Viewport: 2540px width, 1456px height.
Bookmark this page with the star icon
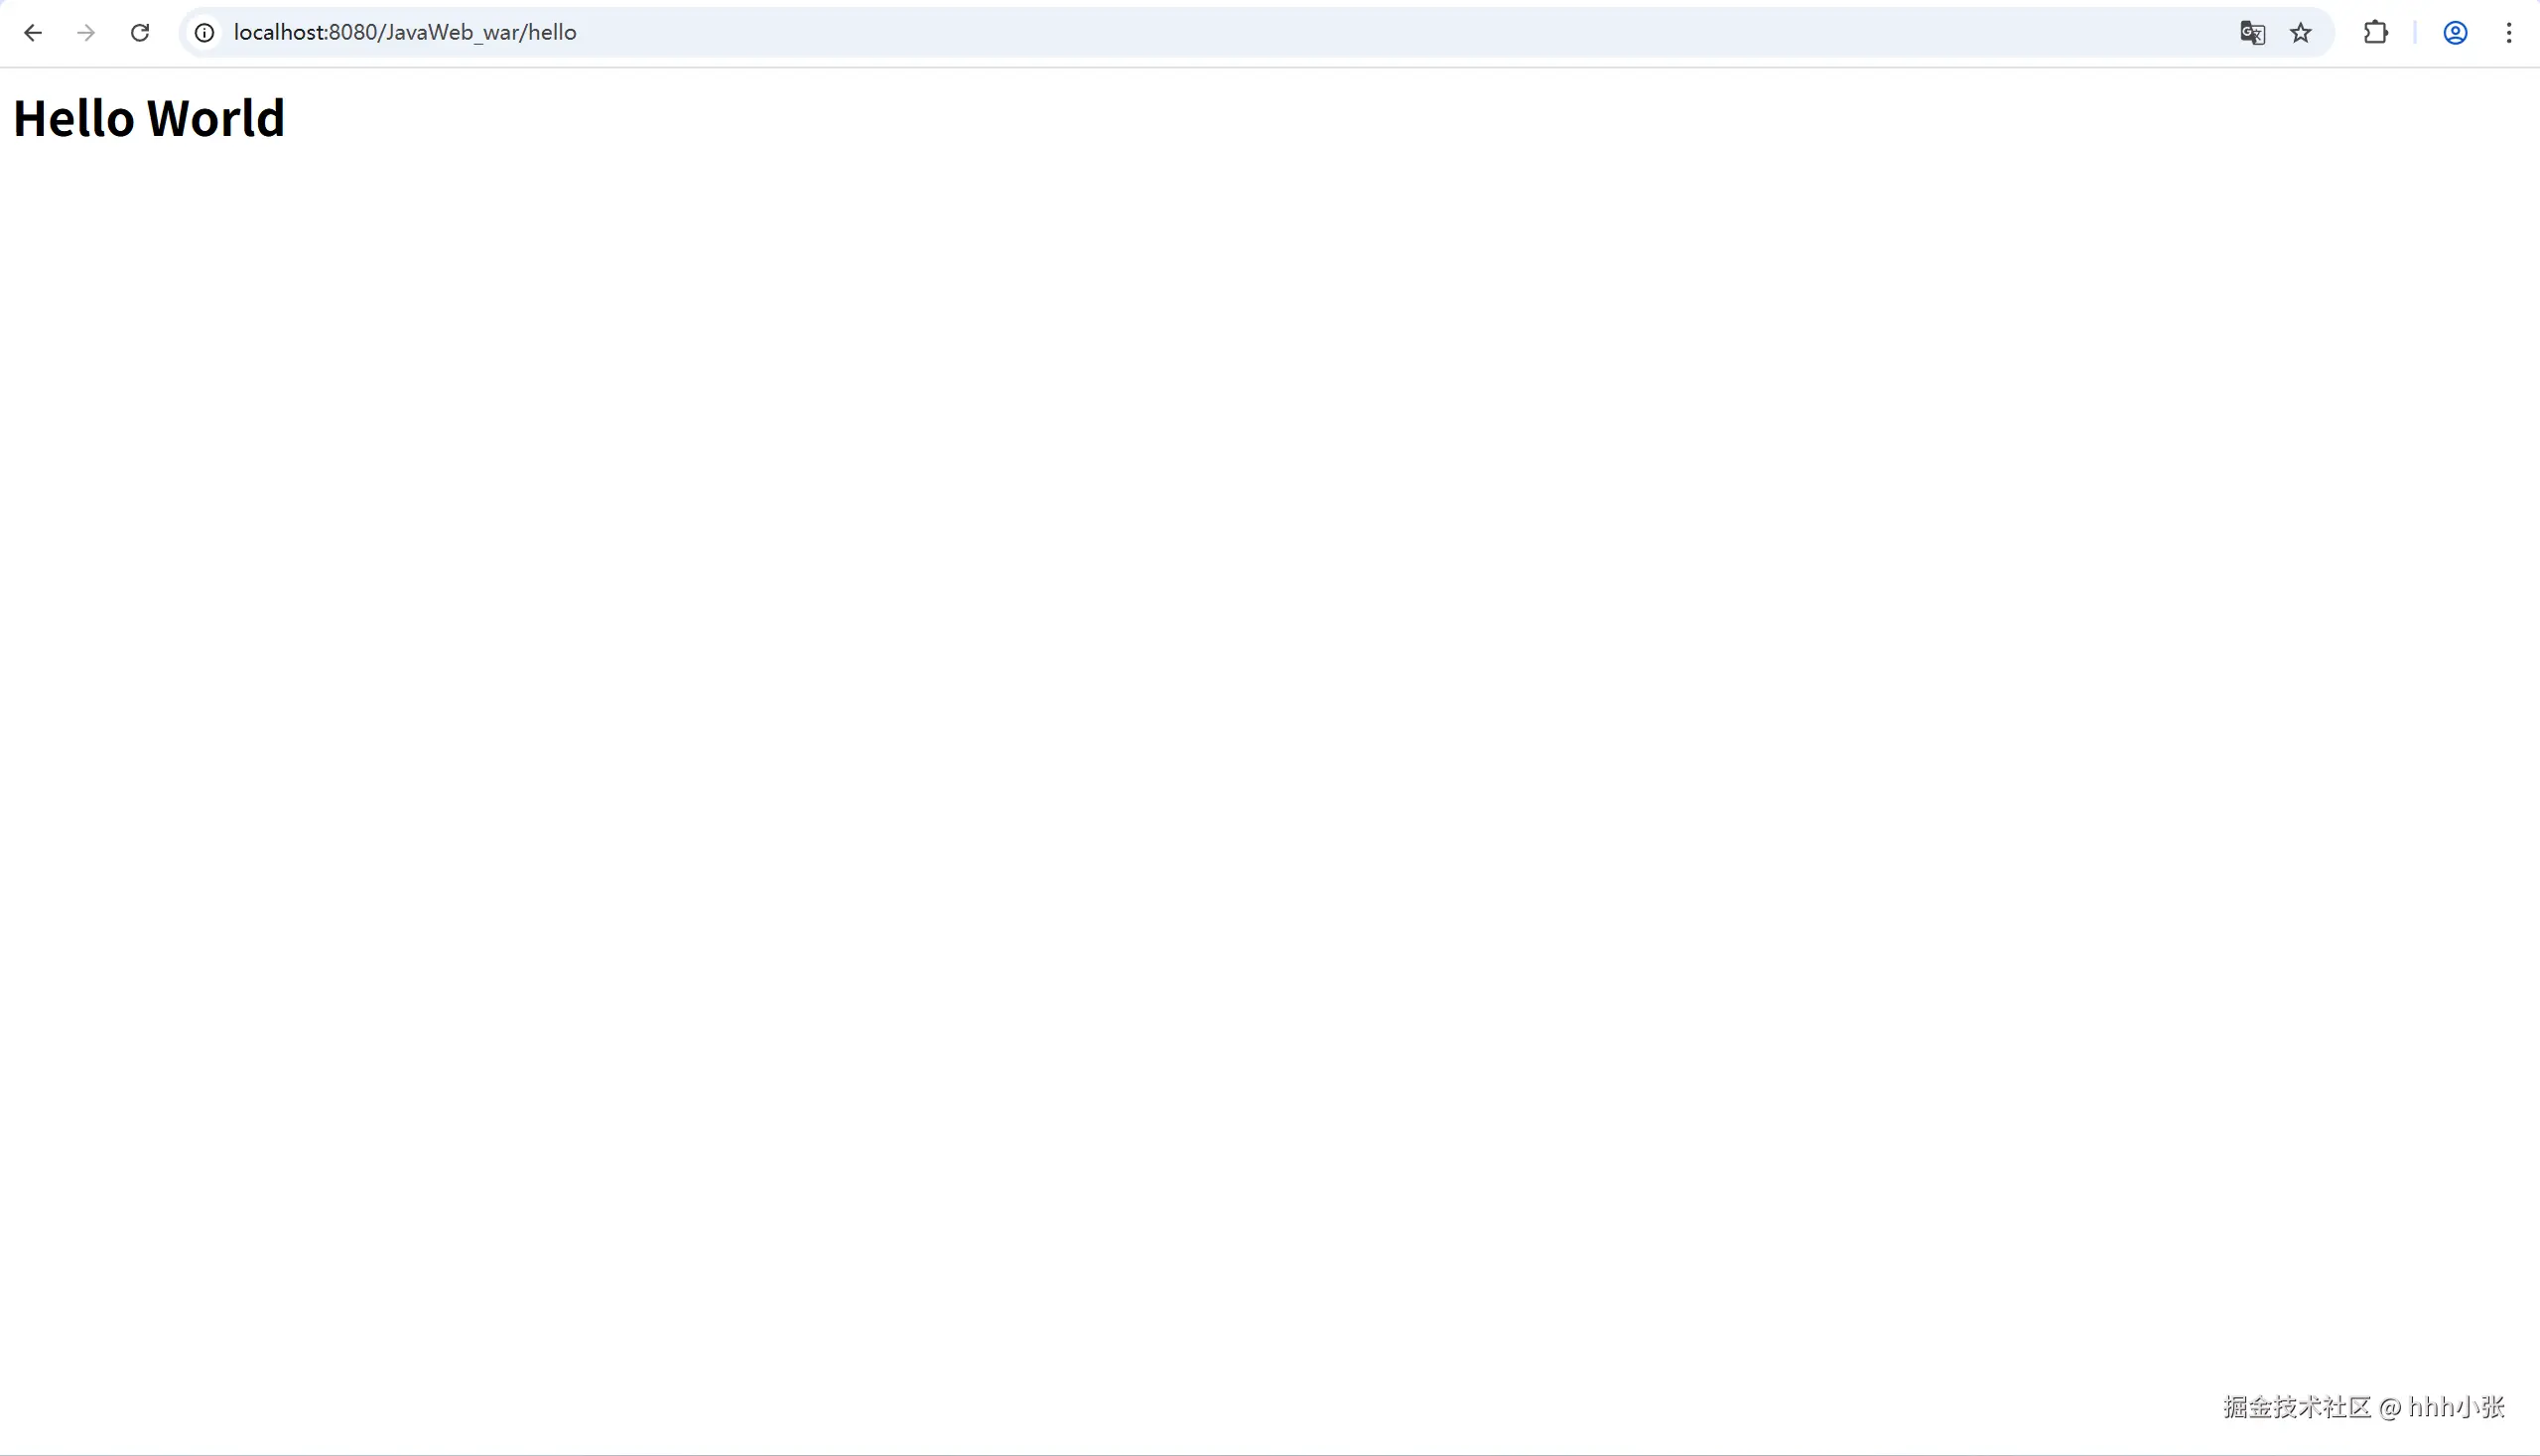(2301, 33)
